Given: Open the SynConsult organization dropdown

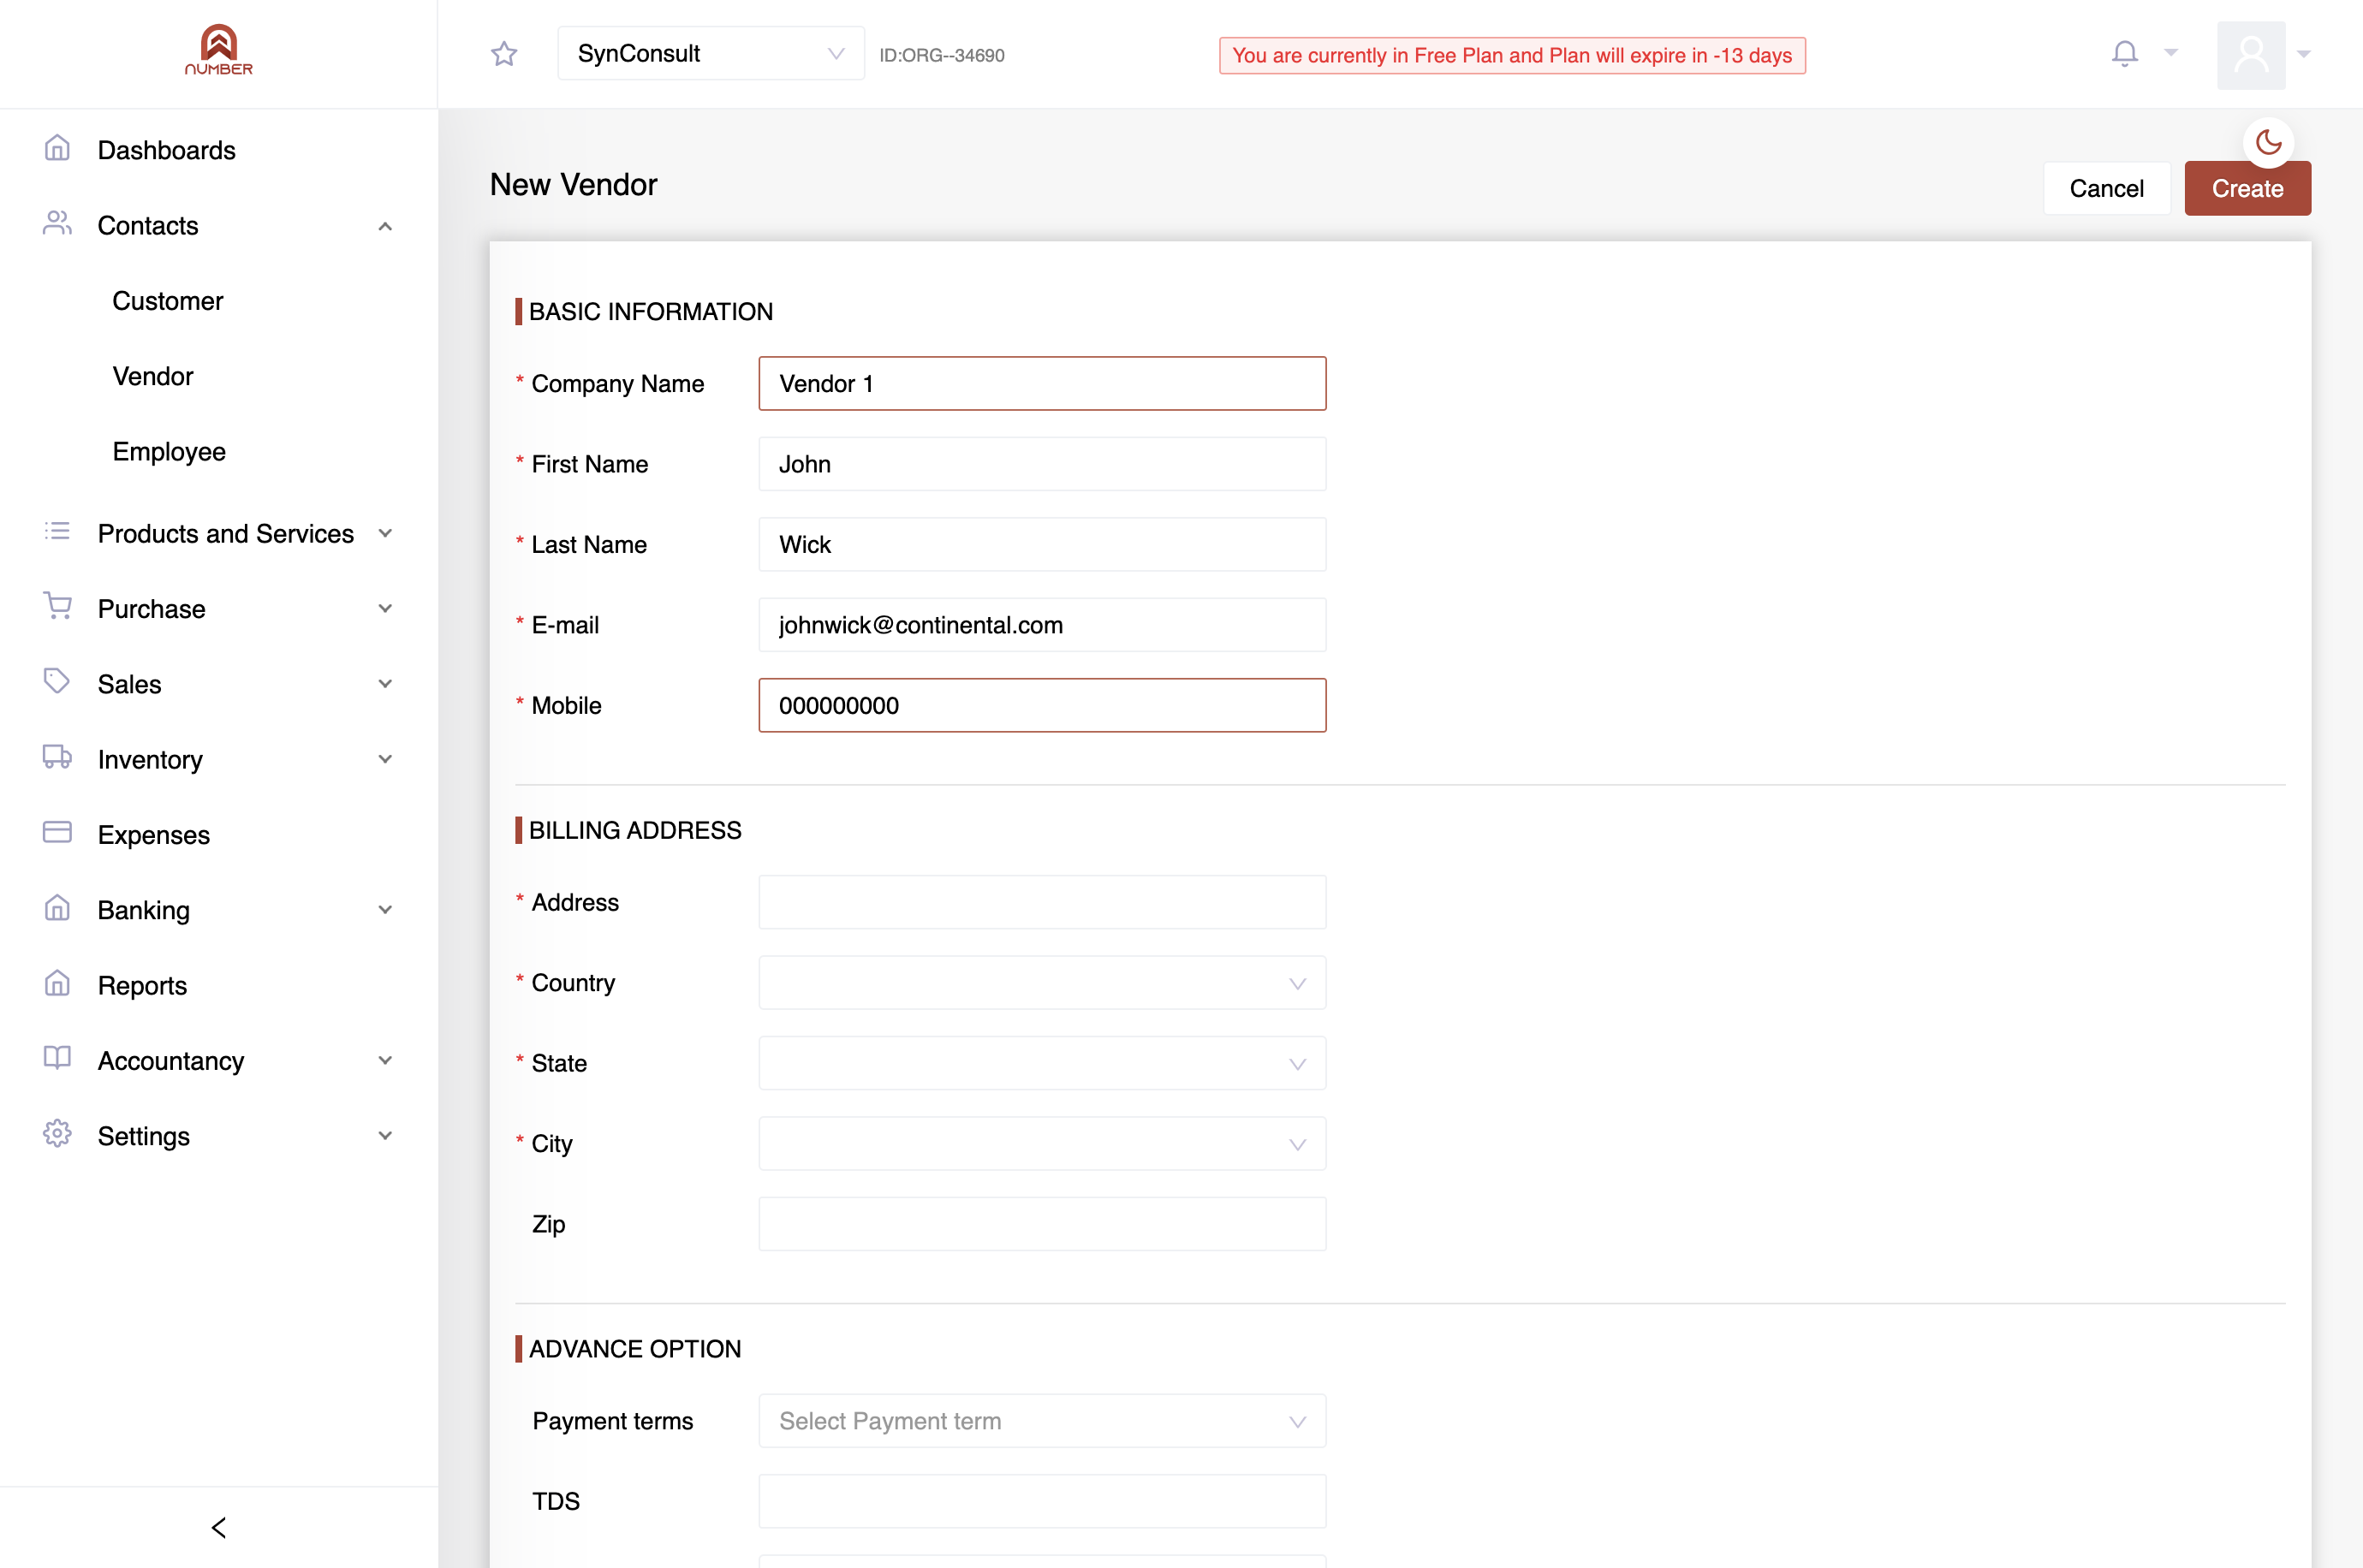Looking at the screenshot, I should (x=711, y=54).
